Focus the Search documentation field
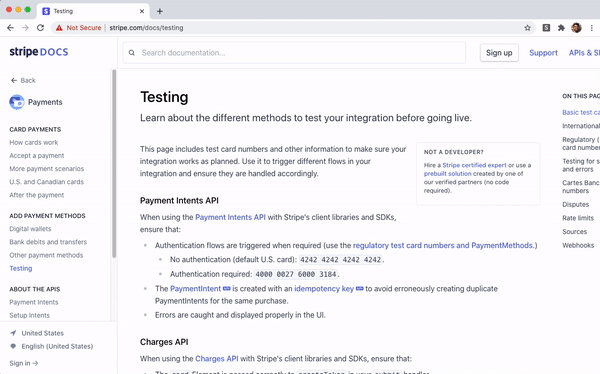The image size is (600, 374). [294, 53]
